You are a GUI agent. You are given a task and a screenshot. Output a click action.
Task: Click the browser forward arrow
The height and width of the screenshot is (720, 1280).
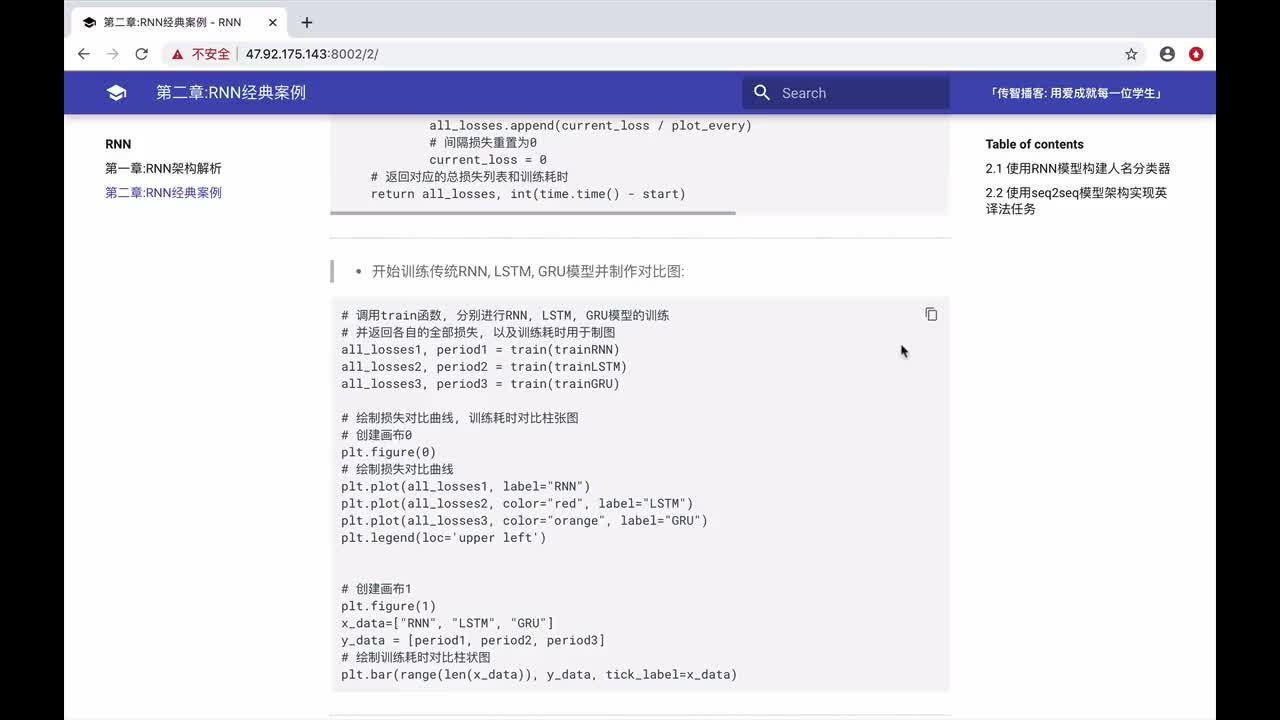tap(113, 54)
